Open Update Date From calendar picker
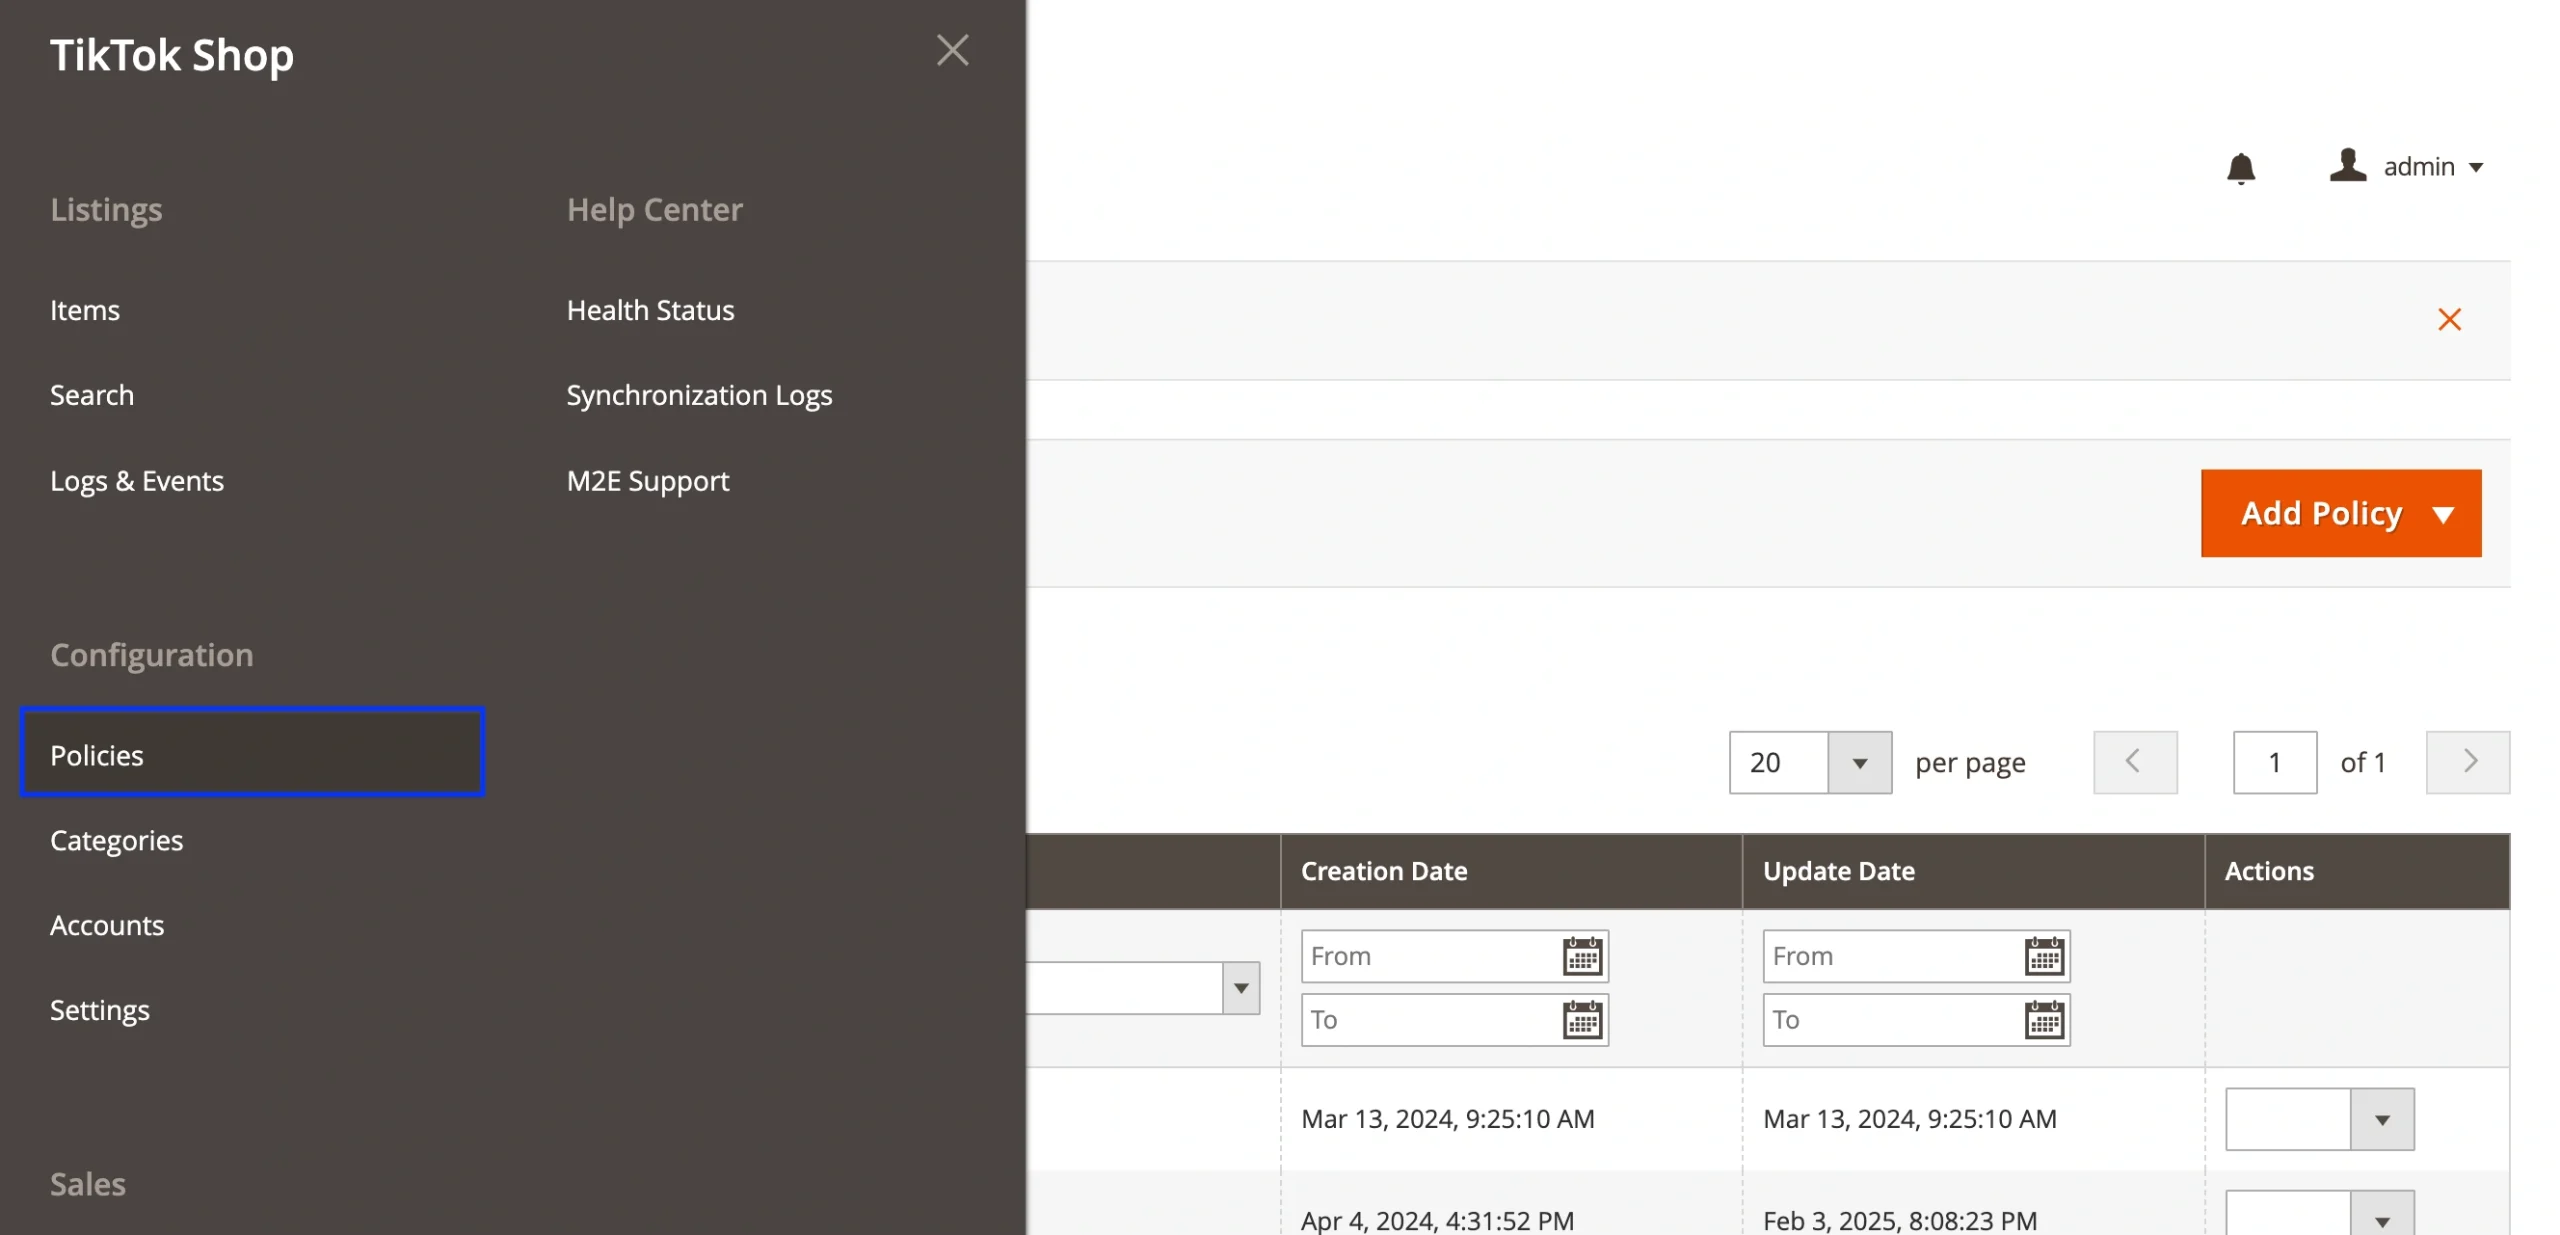Image resolution: width=2560 pixels, height=1235 pixels. (2043, 957)
